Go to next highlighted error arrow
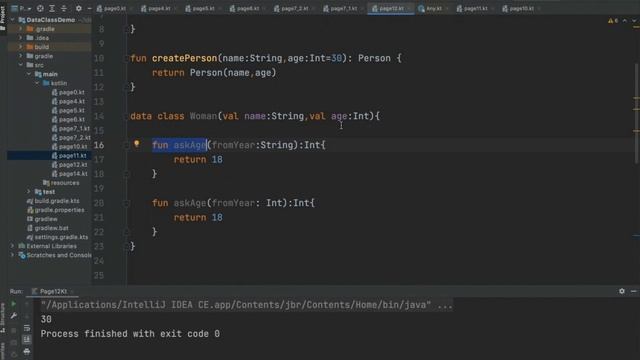This screenshot has height=360, width=640. coord(634,20)
